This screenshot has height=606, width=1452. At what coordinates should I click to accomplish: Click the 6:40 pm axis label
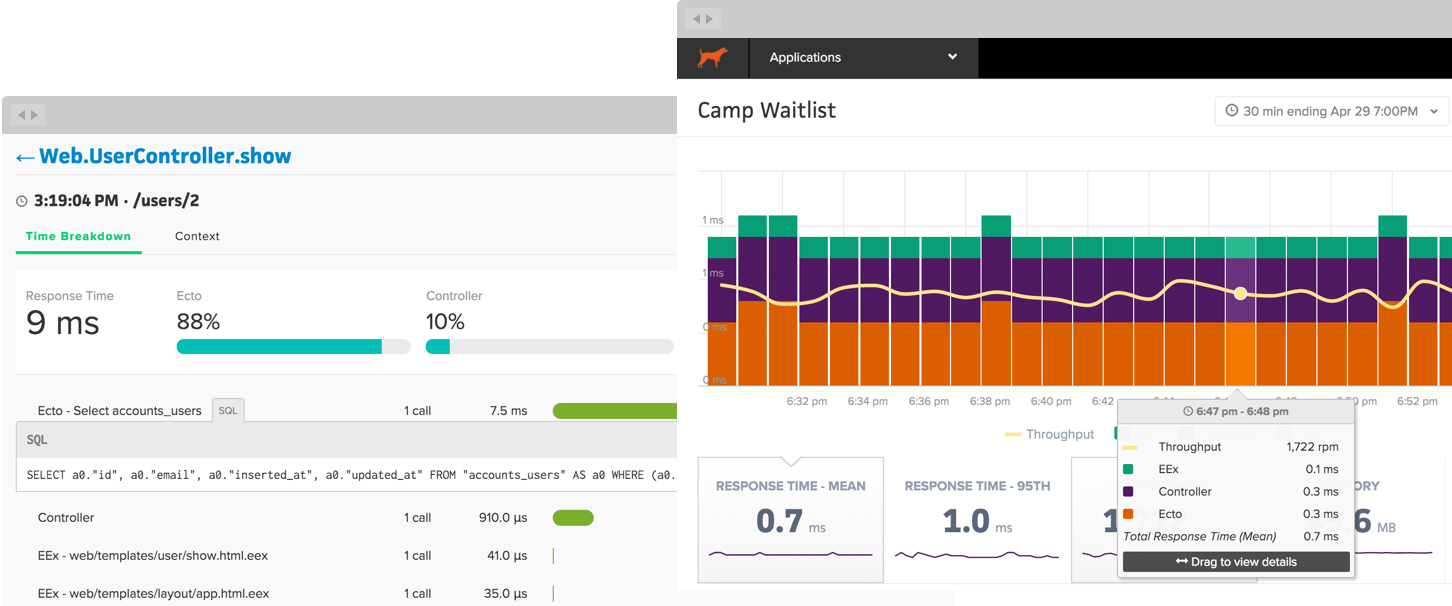coord(1050,401)
